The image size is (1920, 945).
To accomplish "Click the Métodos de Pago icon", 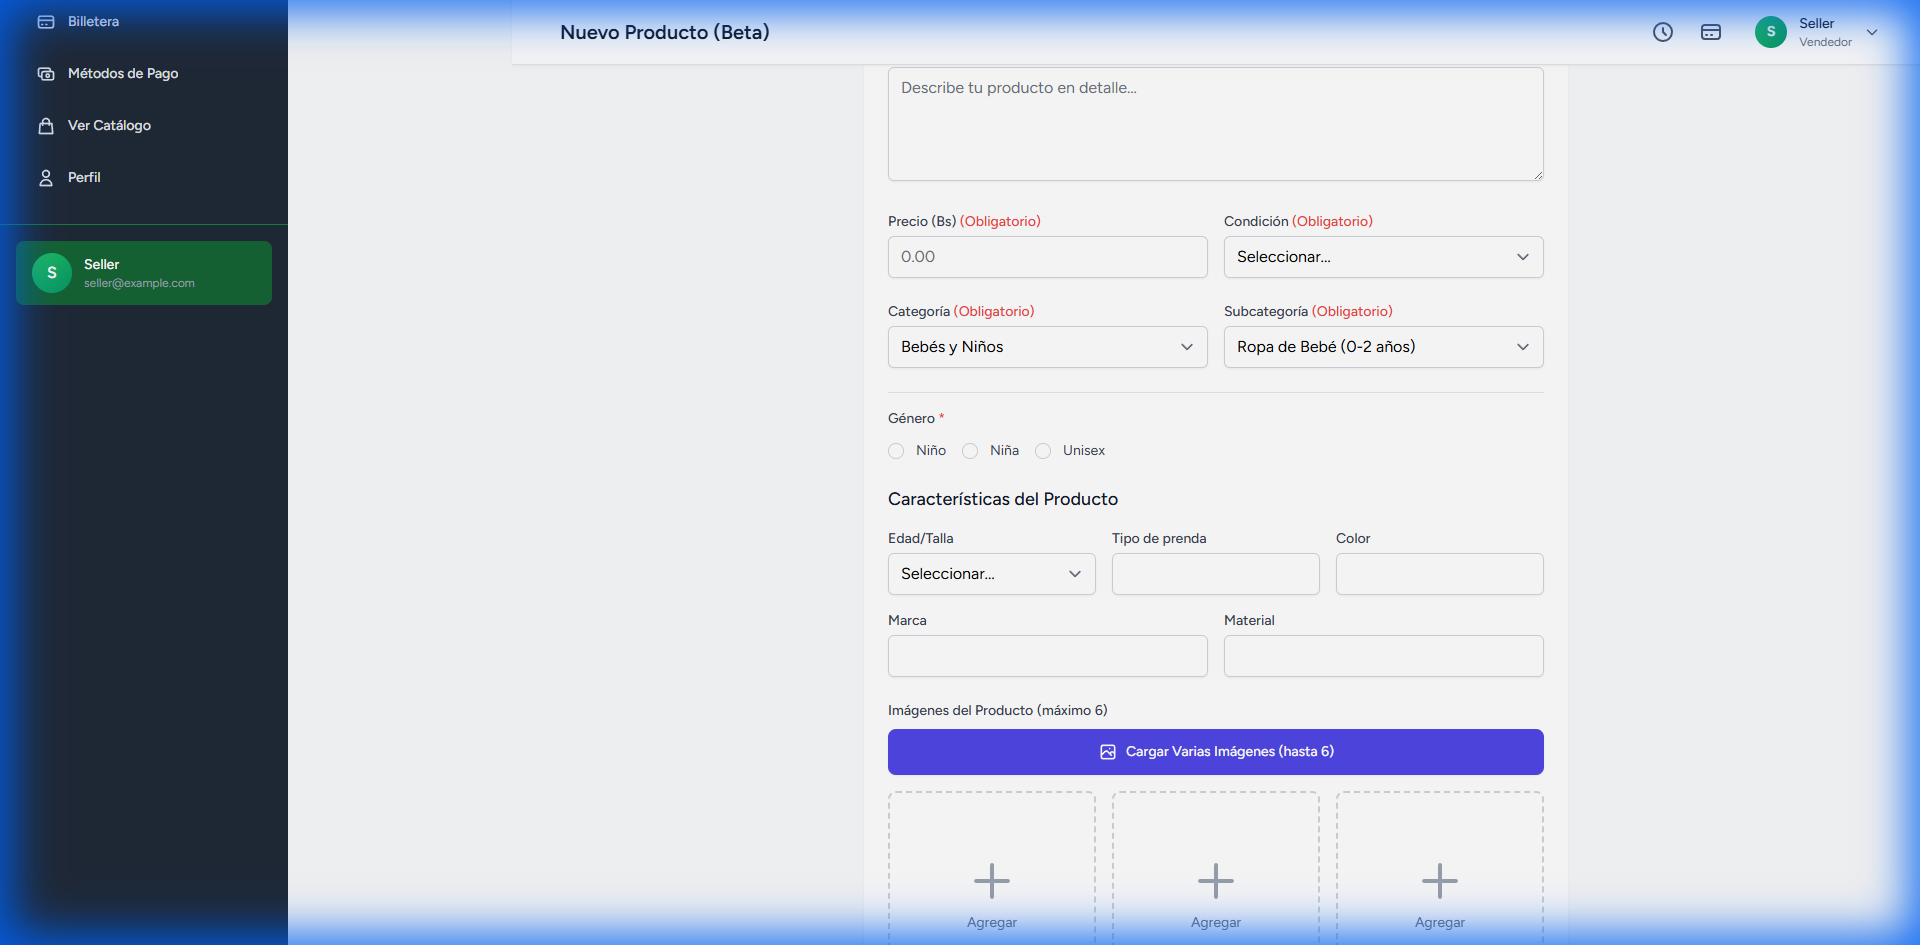I will pyautogui.click(x=46, y=74).
